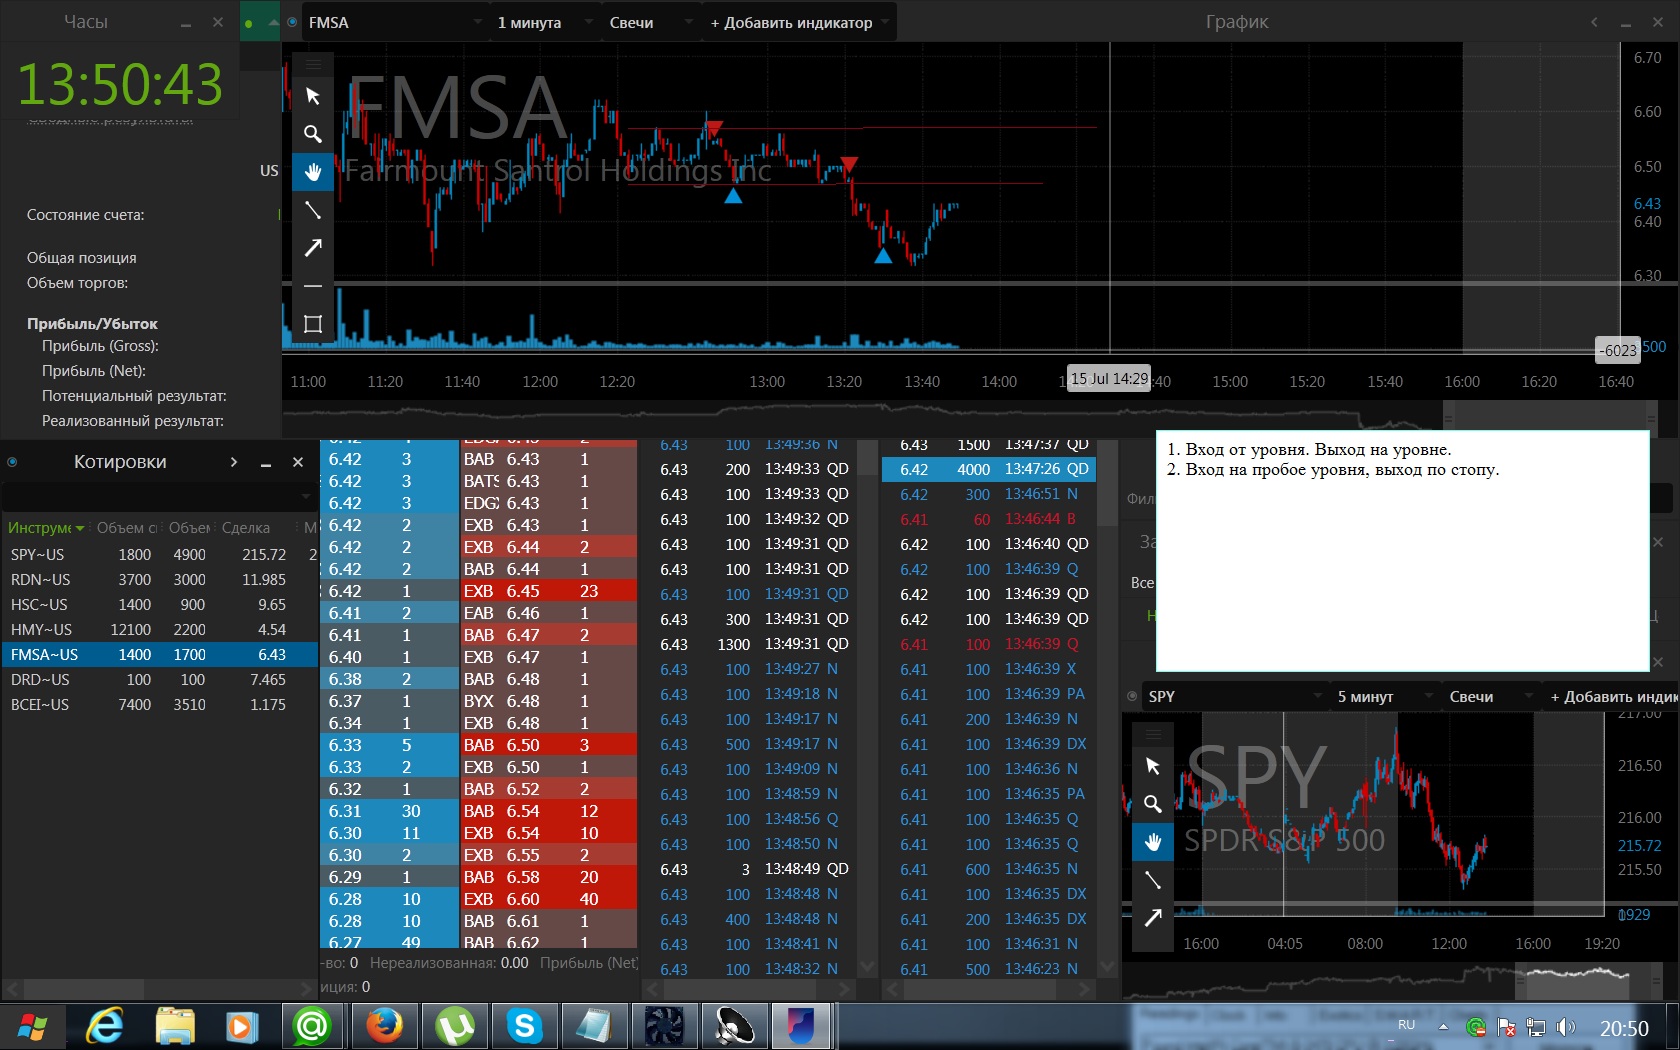Image resolution: width=1680 pixels, height=1050 pixels.
Task: Click the bid level 6.31 with size 30
Action: click(389, 811)
